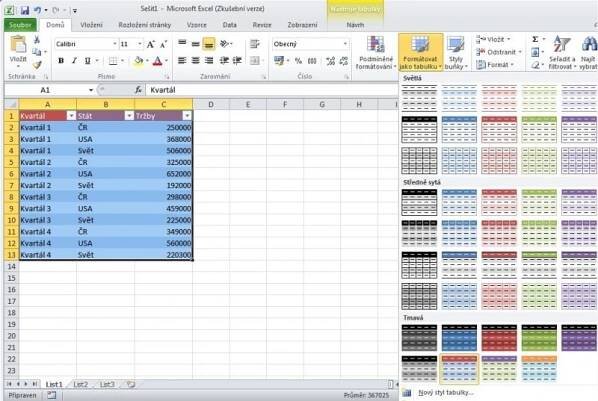Click the Paste (Vložit) clipboard icon
The height and width of the screenshot is (401, 598).
pos(18,45)
